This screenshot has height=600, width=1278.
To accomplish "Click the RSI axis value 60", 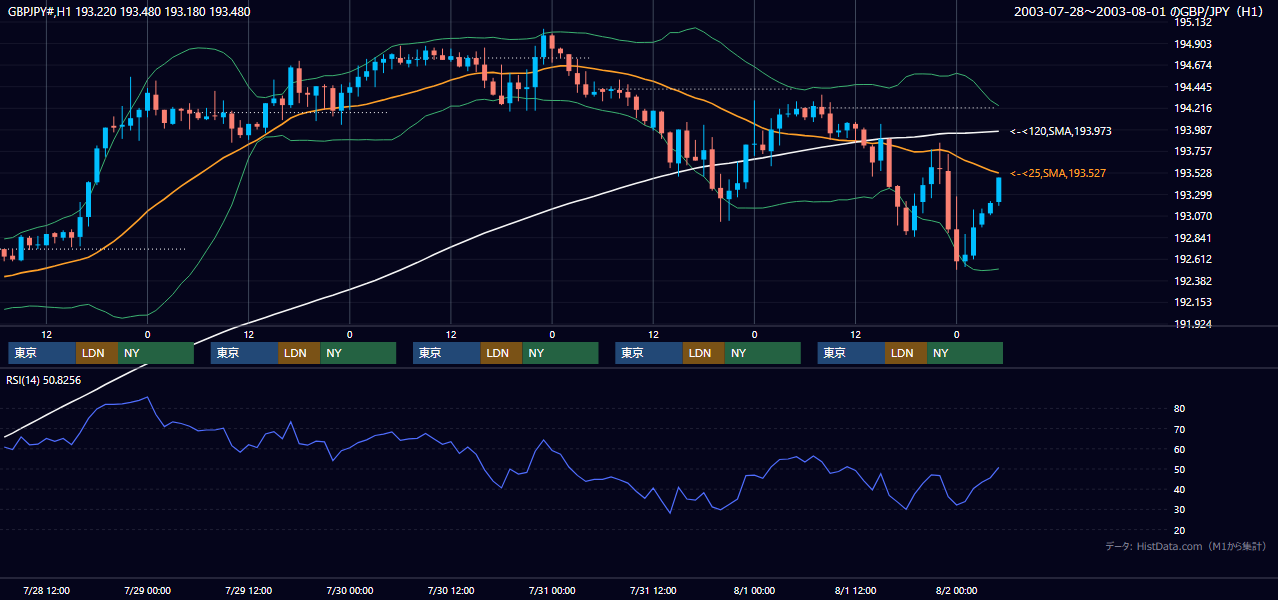I will pyautogui.click(x=1179, y=449).
